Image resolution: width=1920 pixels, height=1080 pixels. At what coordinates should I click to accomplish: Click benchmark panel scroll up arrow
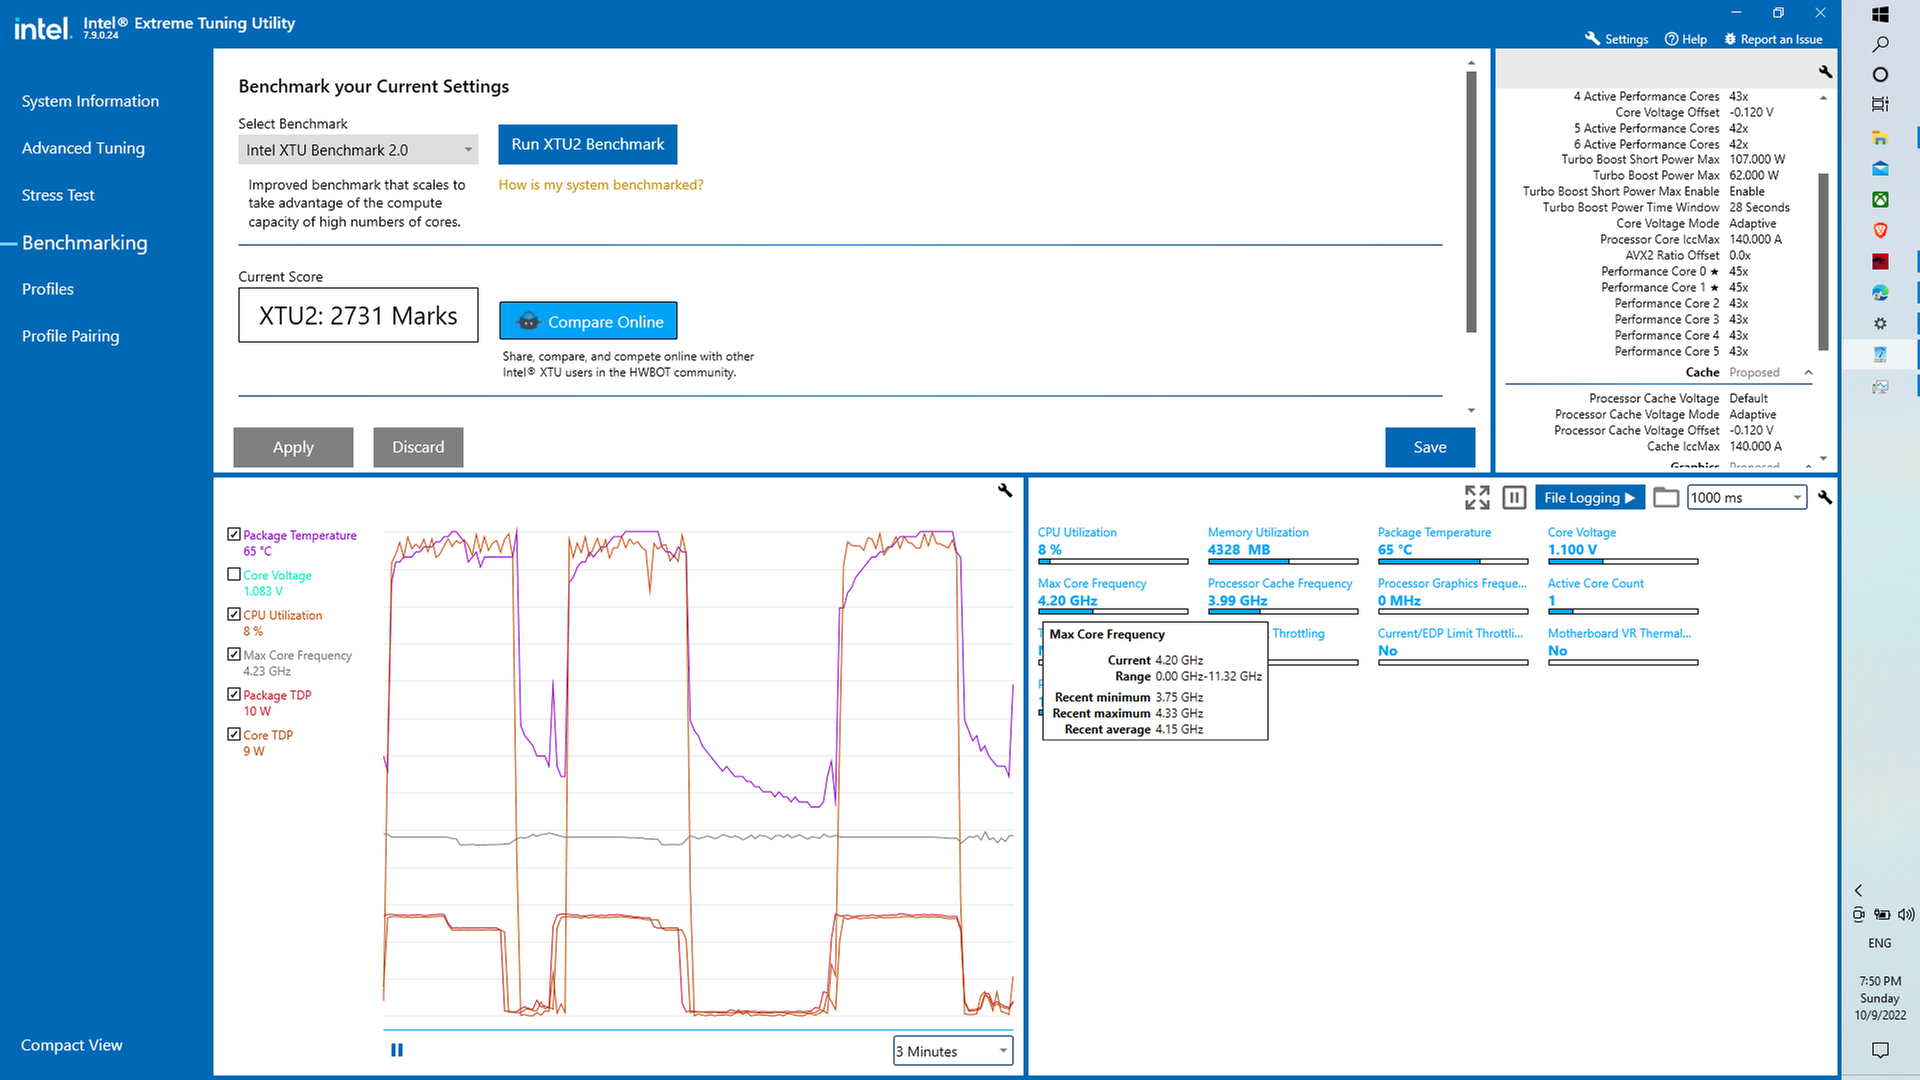[1471, 63]
